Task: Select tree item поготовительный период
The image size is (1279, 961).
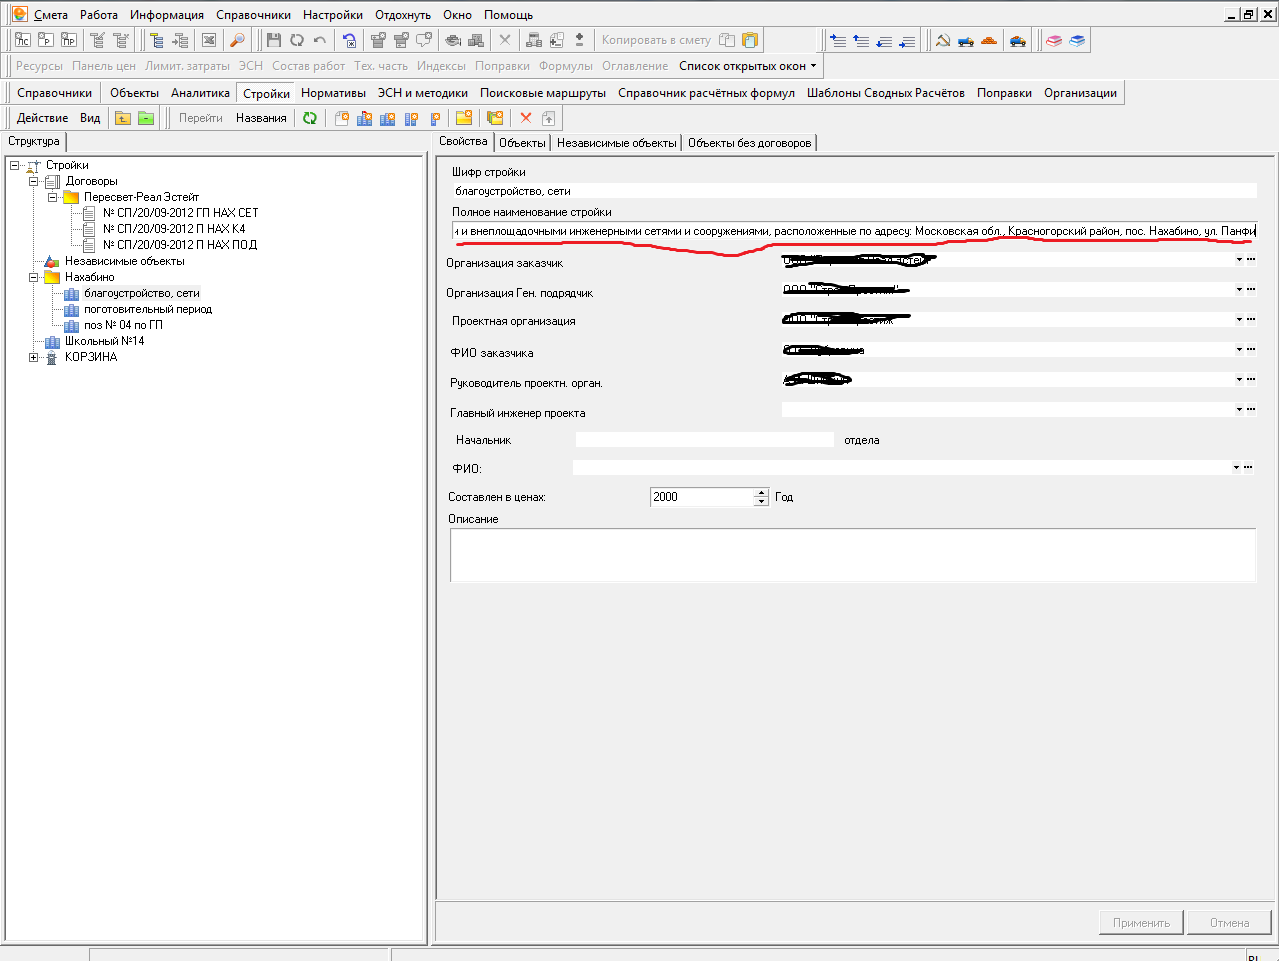Action: click(148, 309)
